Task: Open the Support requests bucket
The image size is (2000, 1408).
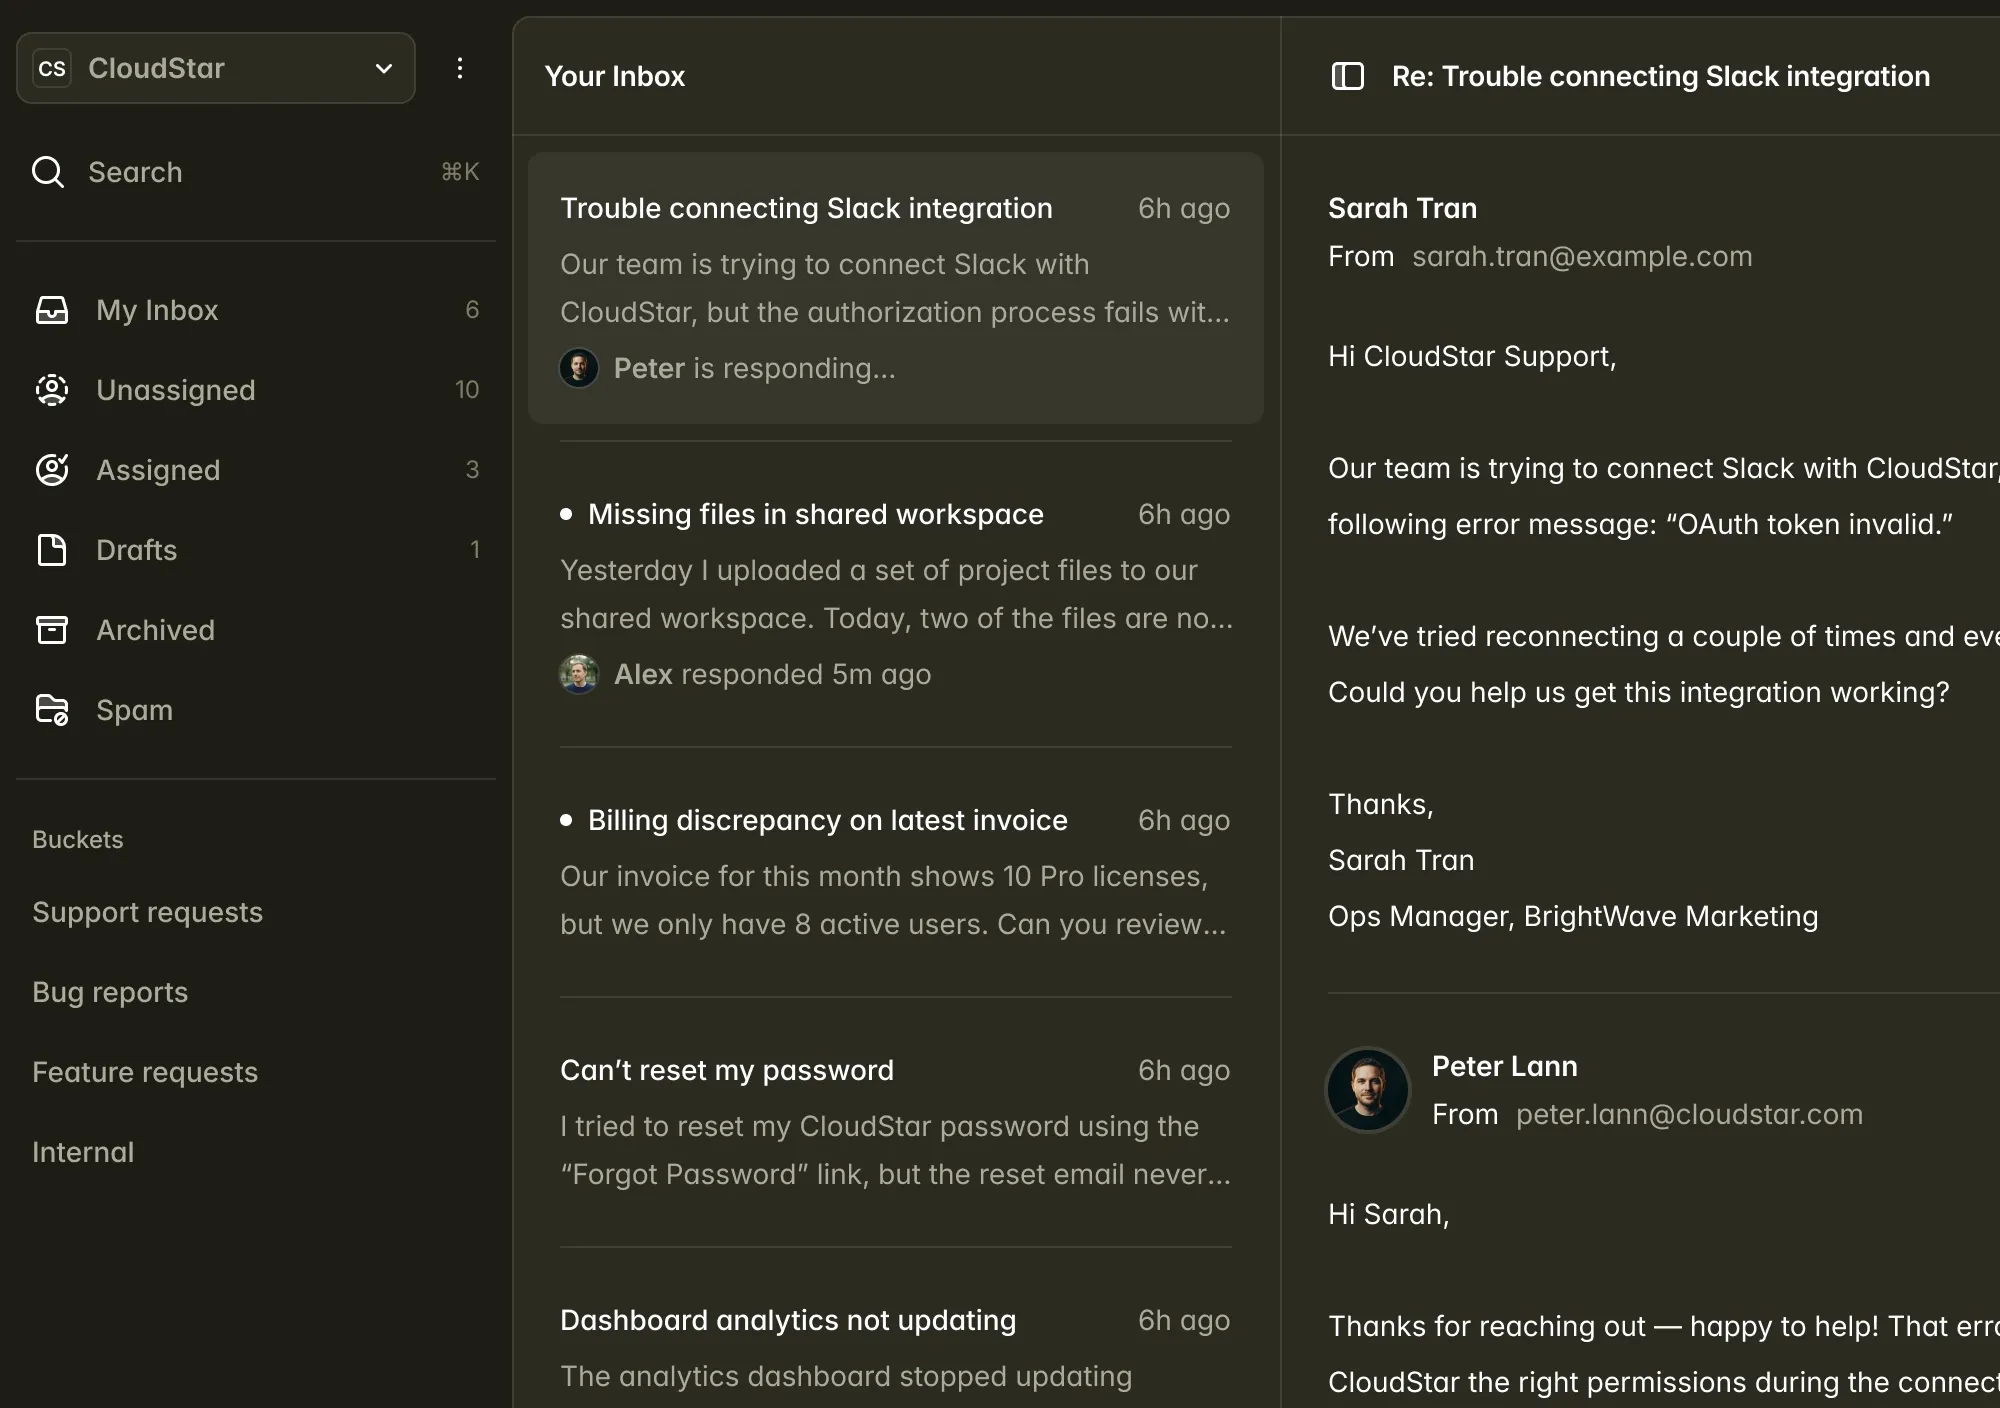Action: [x=148, y=912]
